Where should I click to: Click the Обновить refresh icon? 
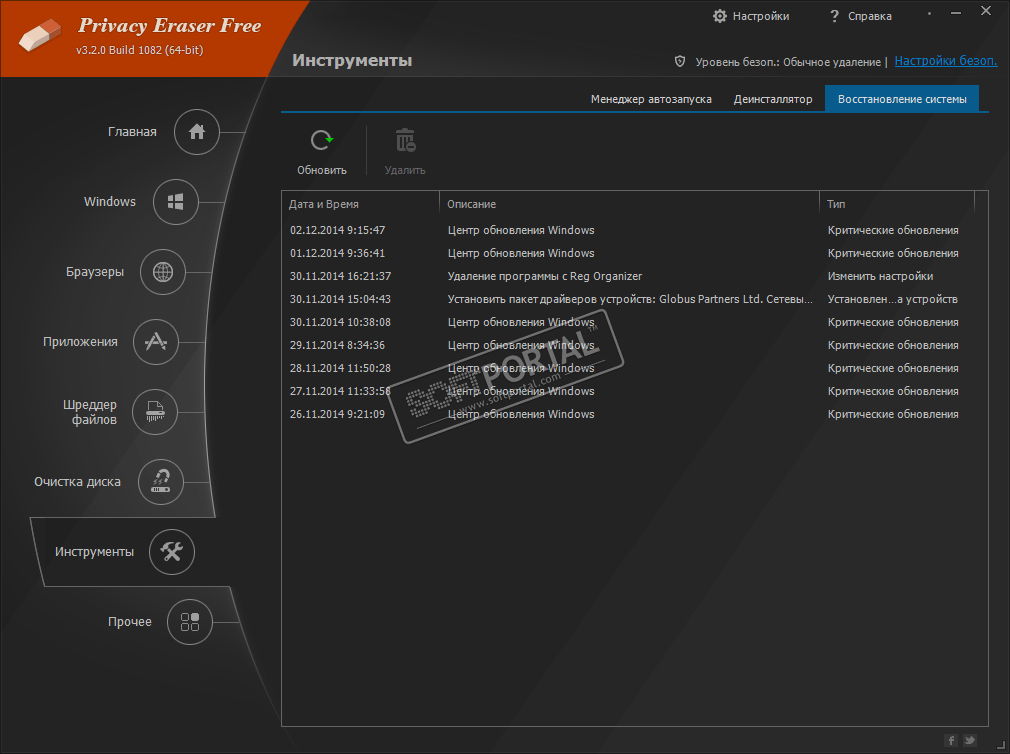(321, 140)
